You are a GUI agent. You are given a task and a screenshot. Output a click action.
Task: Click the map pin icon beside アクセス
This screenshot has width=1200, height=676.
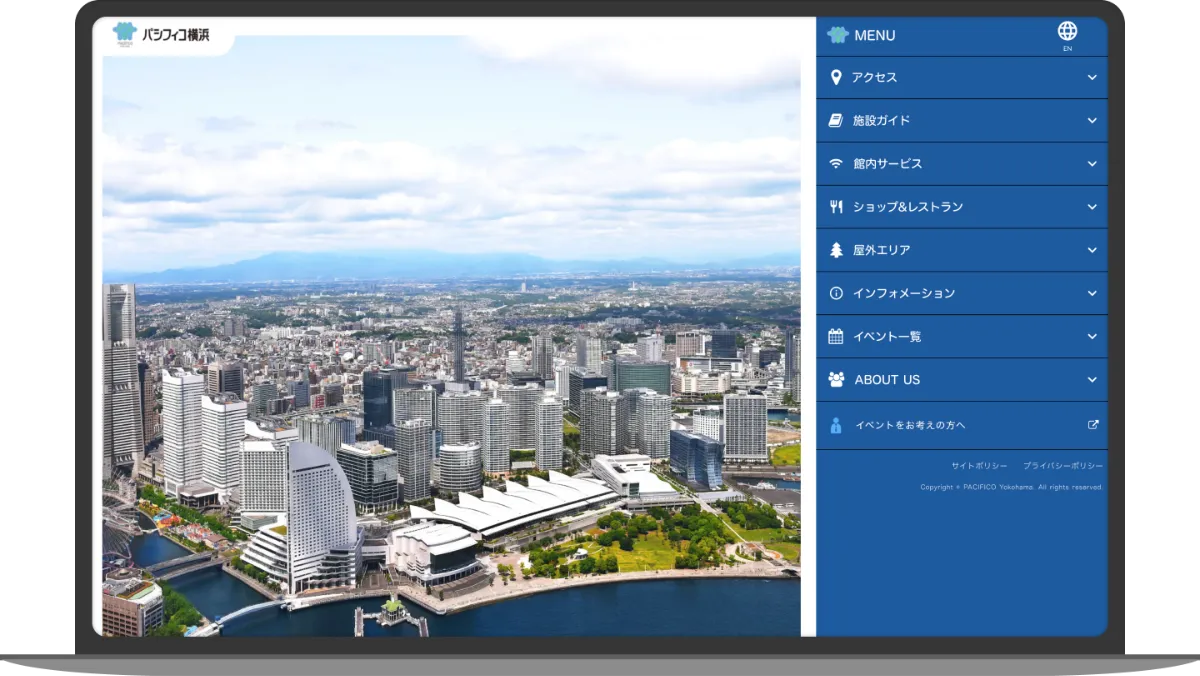click(x=836, y=77)
